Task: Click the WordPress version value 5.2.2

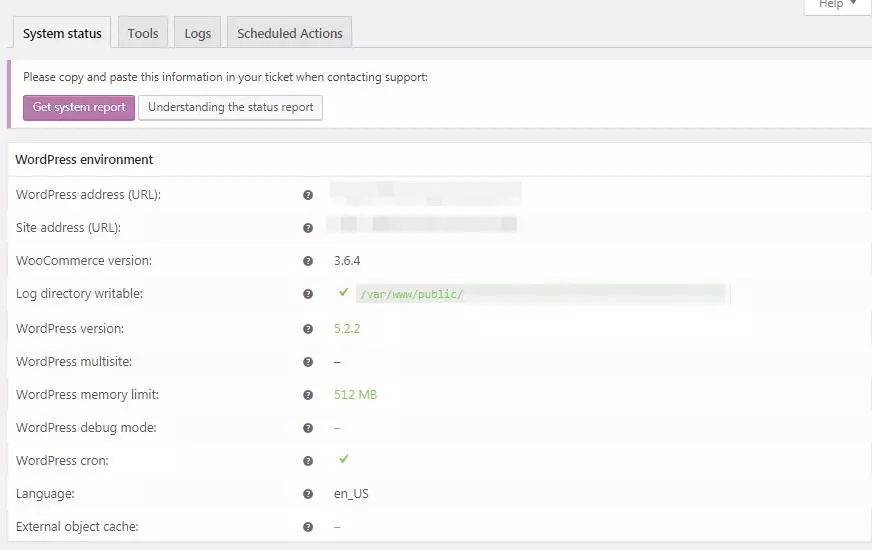Action: point(347,329)
